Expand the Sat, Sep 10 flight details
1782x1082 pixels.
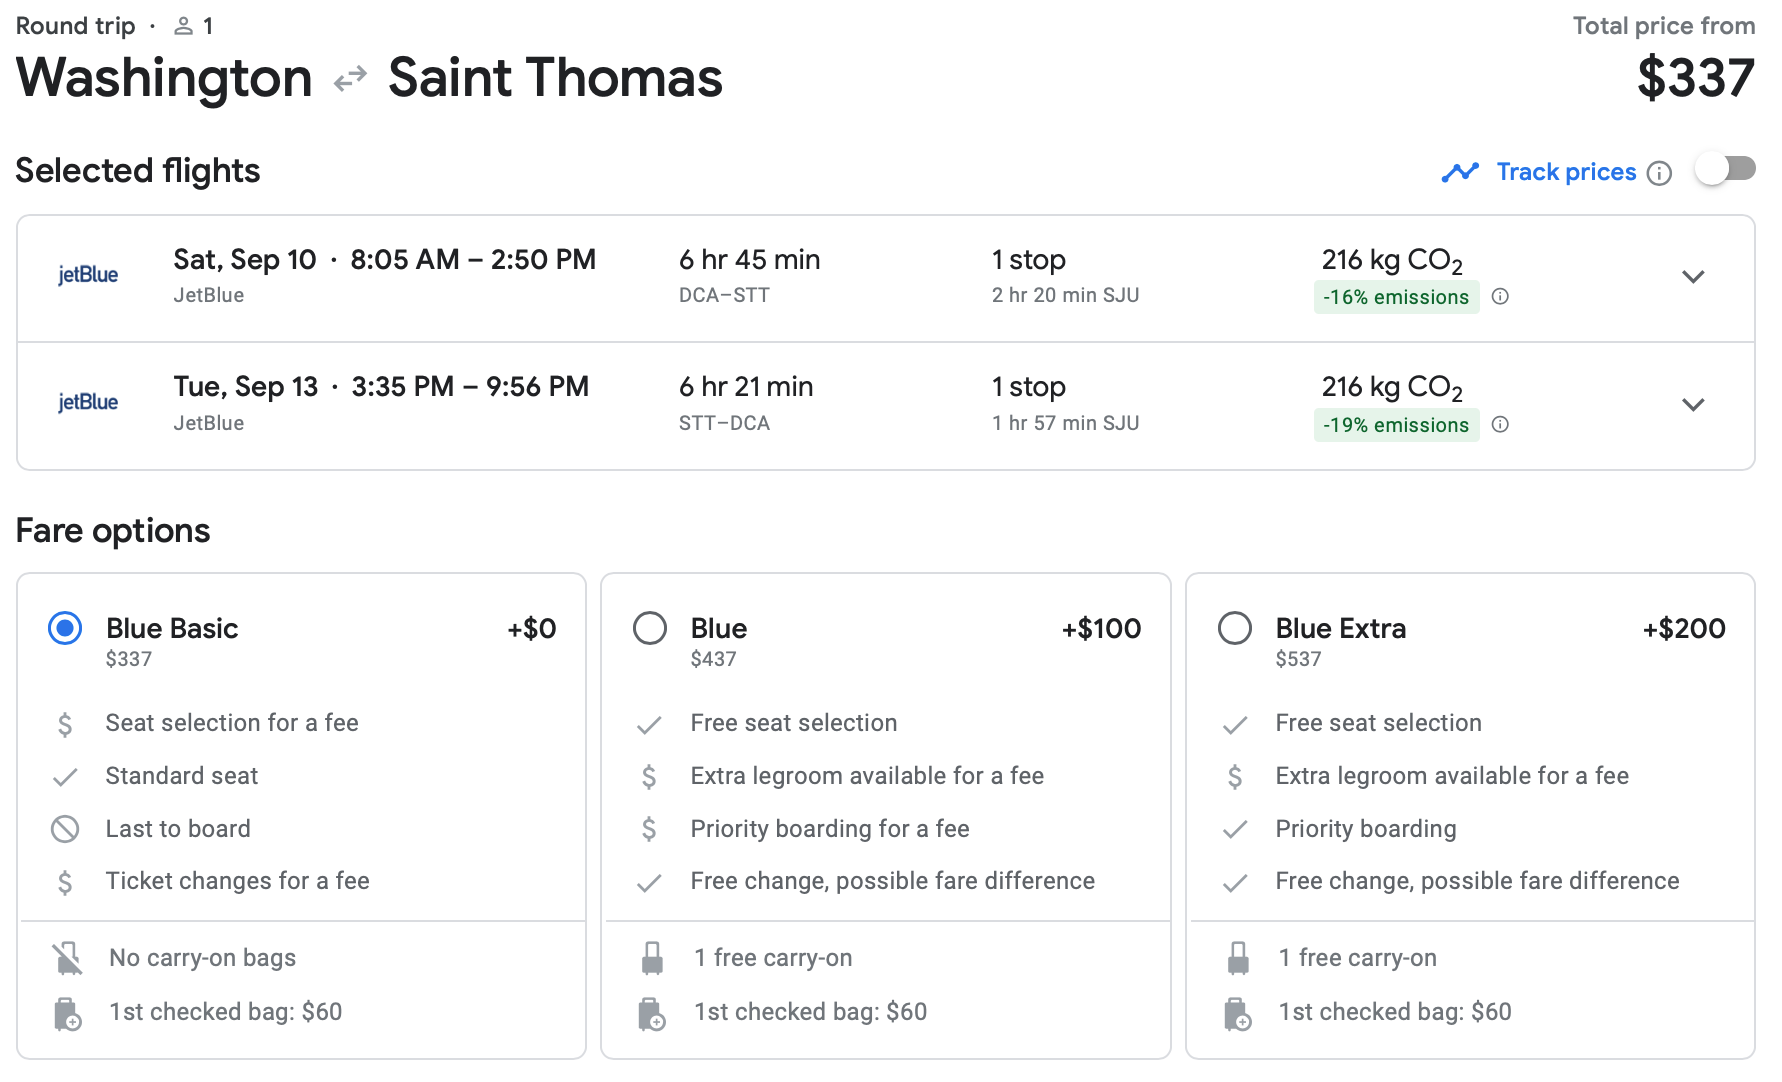click(1692, 277)
